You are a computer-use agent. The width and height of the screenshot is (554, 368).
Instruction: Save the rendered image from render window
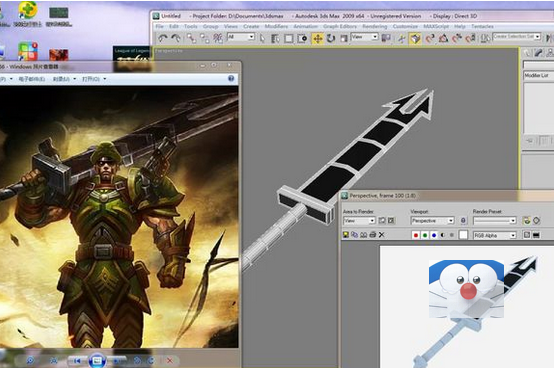346,235
